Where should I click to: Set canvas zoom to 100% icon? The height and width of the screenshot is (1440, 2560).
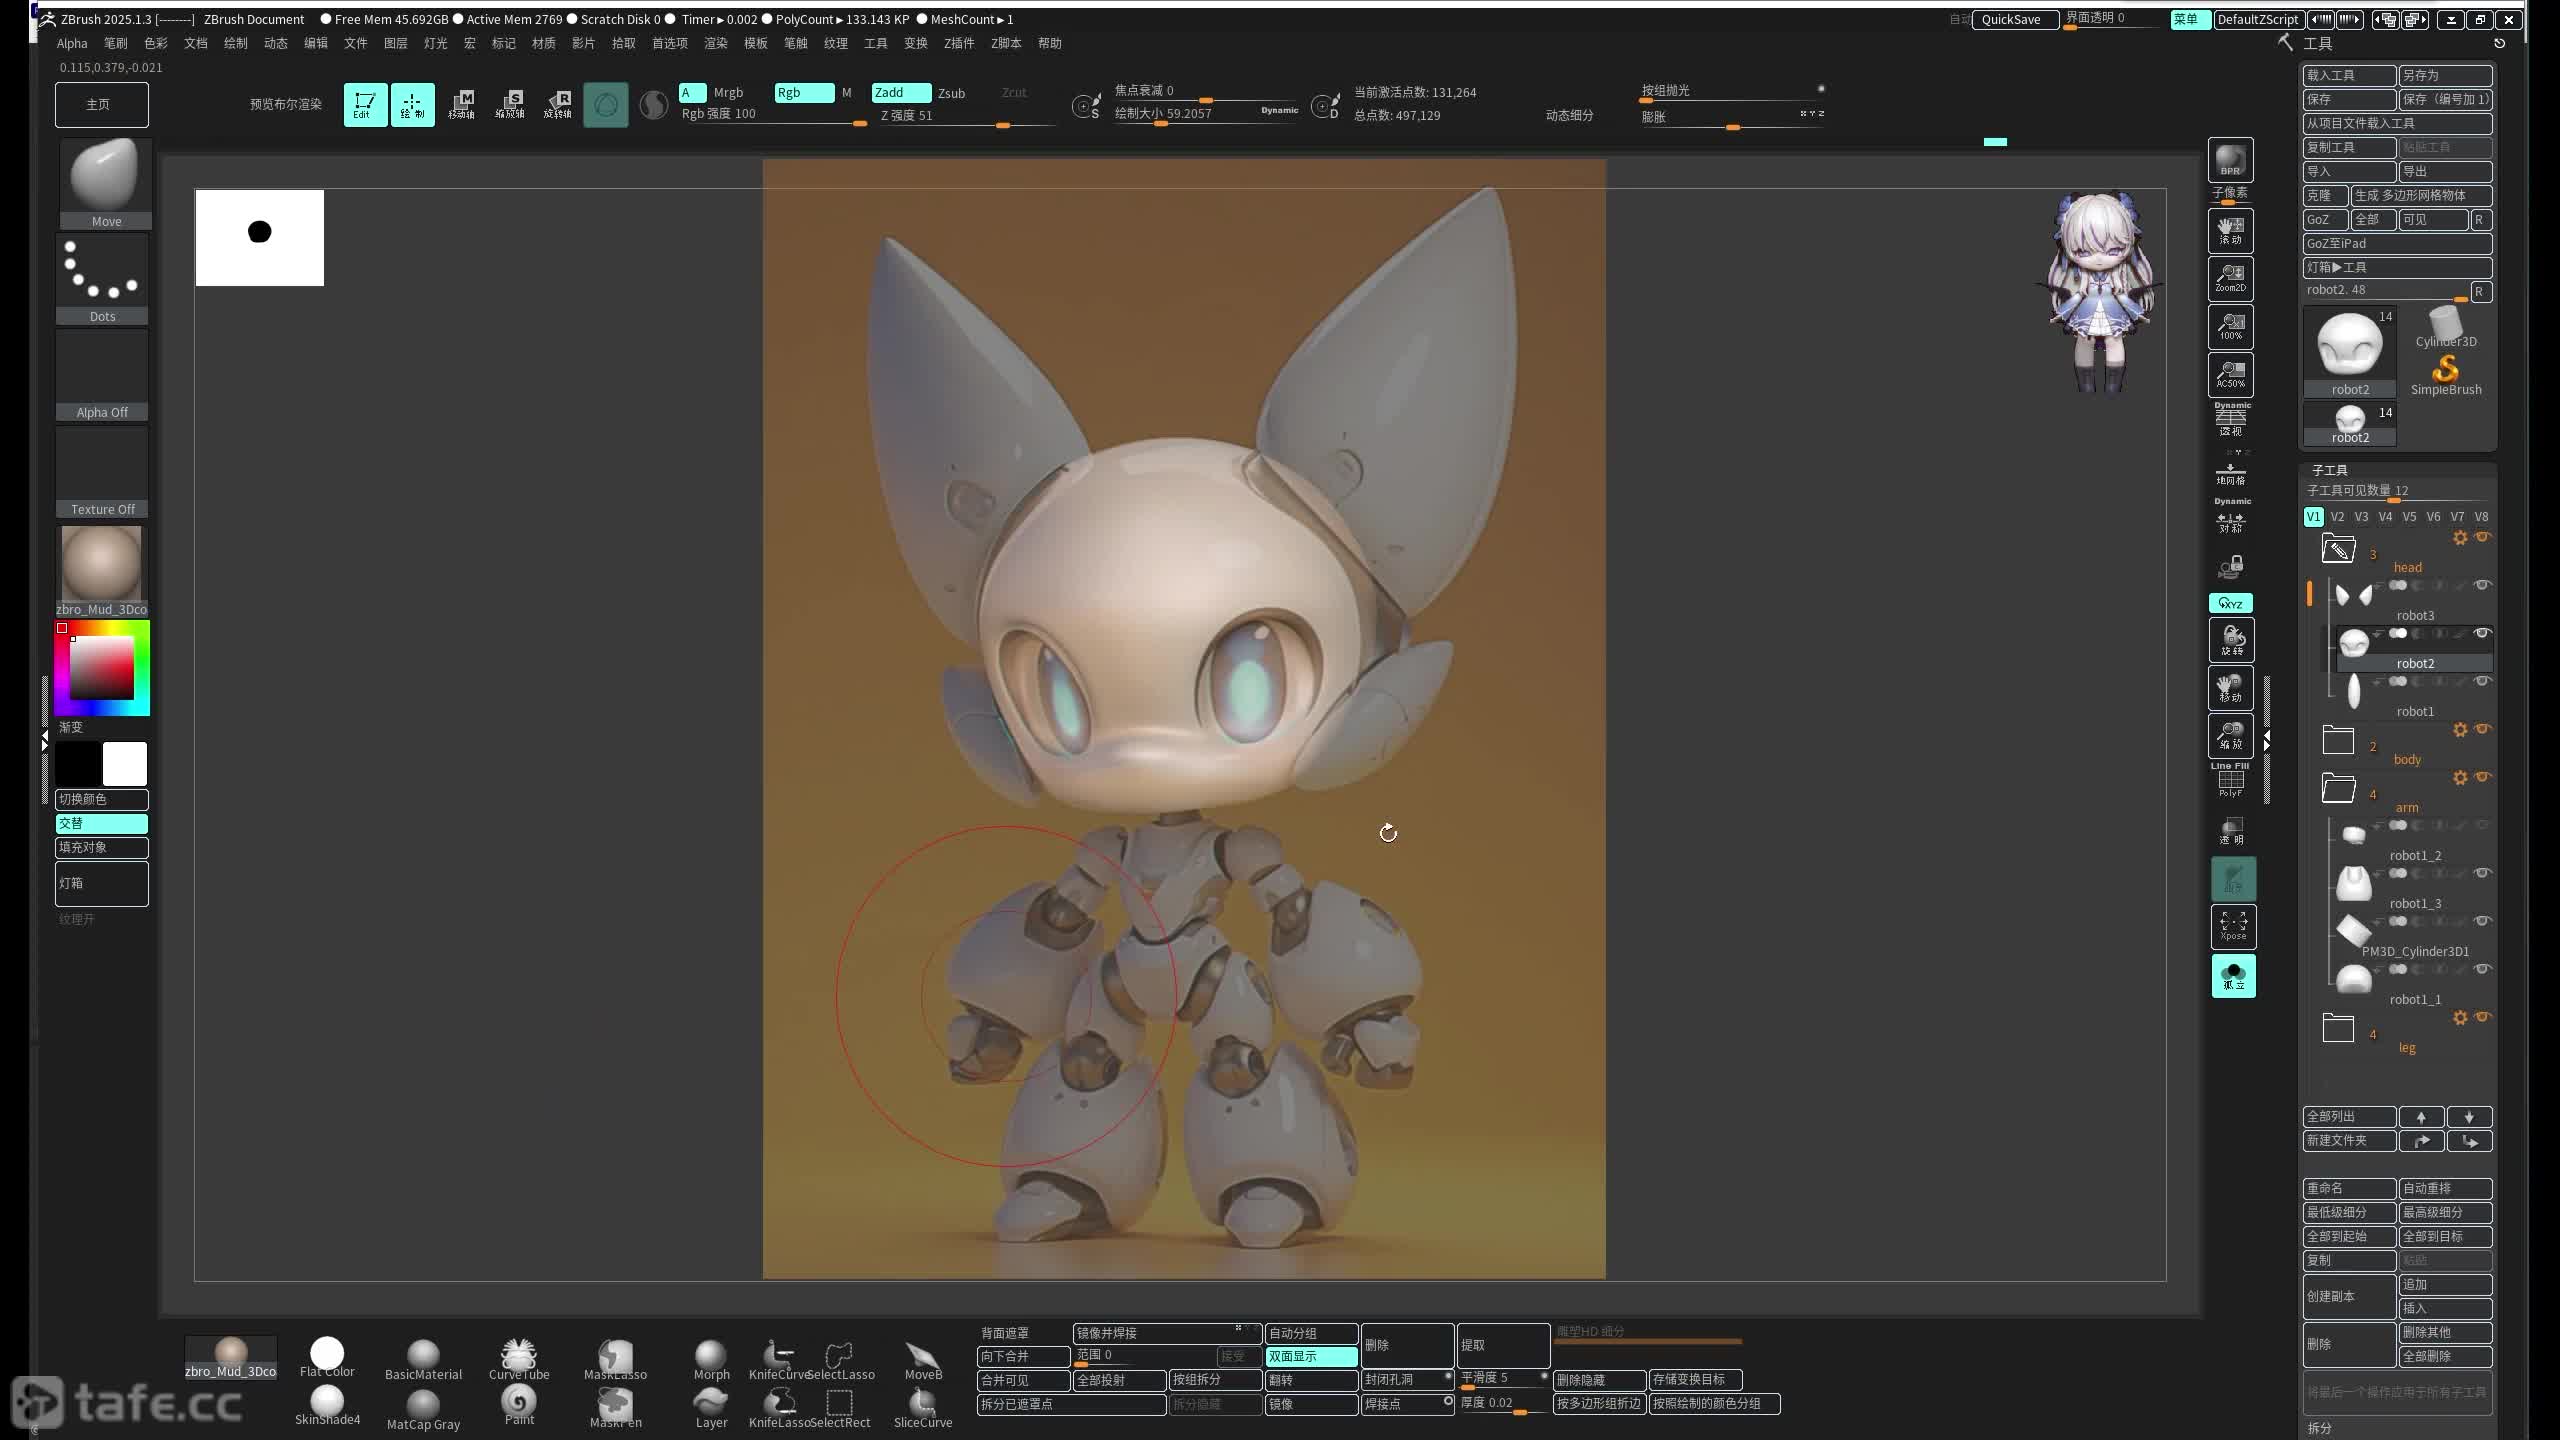point(2230,327)
